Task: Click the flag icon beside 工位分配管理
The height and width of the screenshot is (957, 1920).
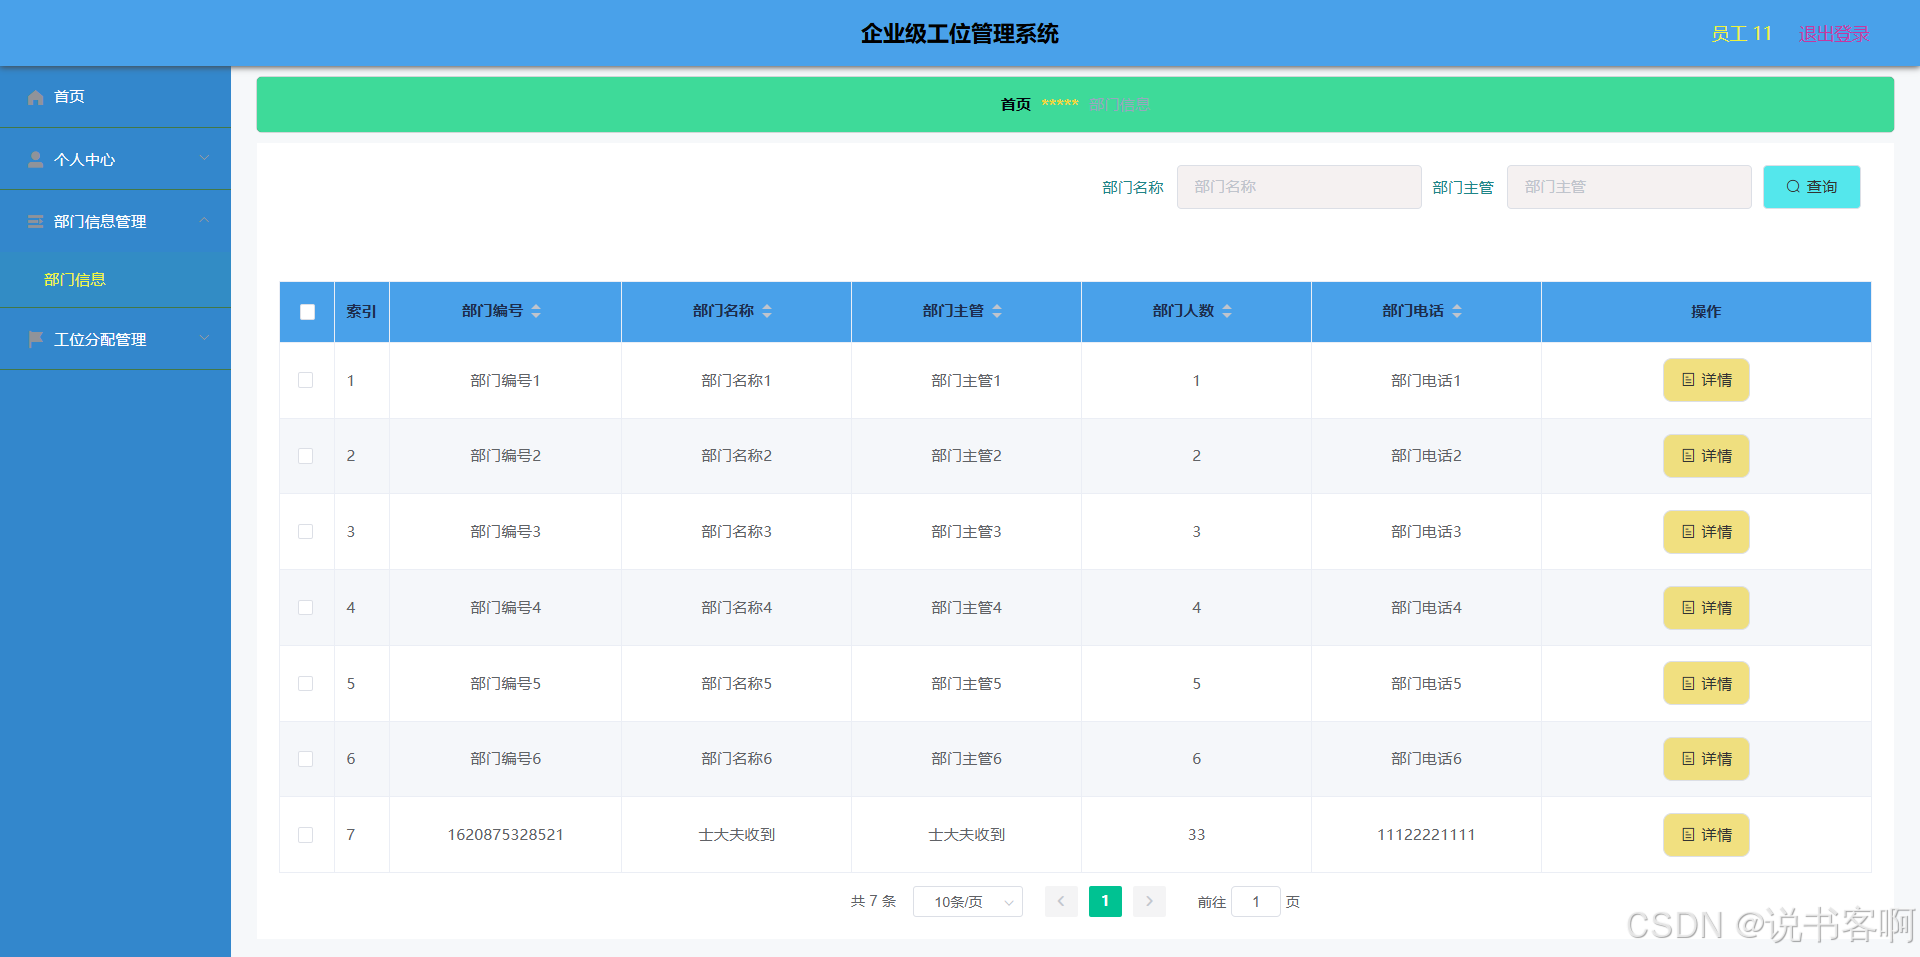Action: pyautogui.click(x=36, y=339)
